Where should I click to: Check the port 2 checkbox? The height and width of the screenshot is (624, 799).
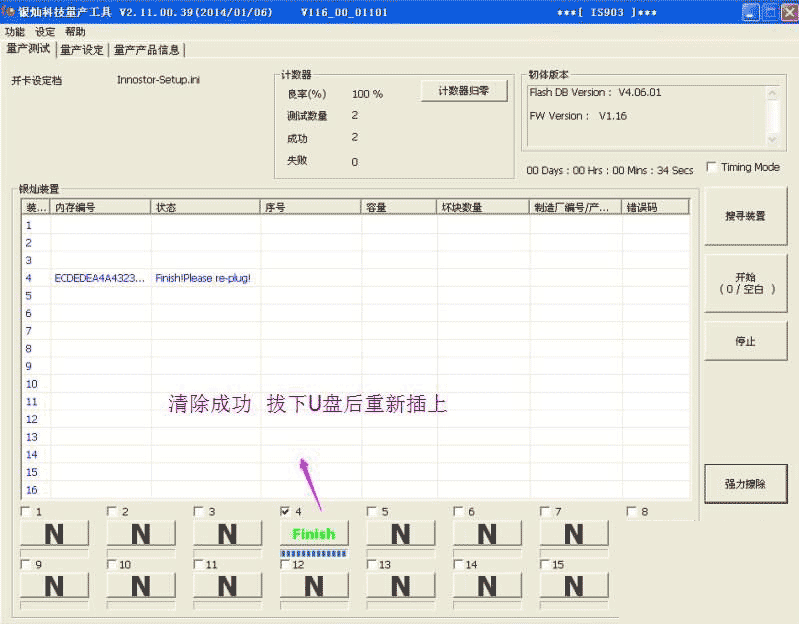click(112, 511)
